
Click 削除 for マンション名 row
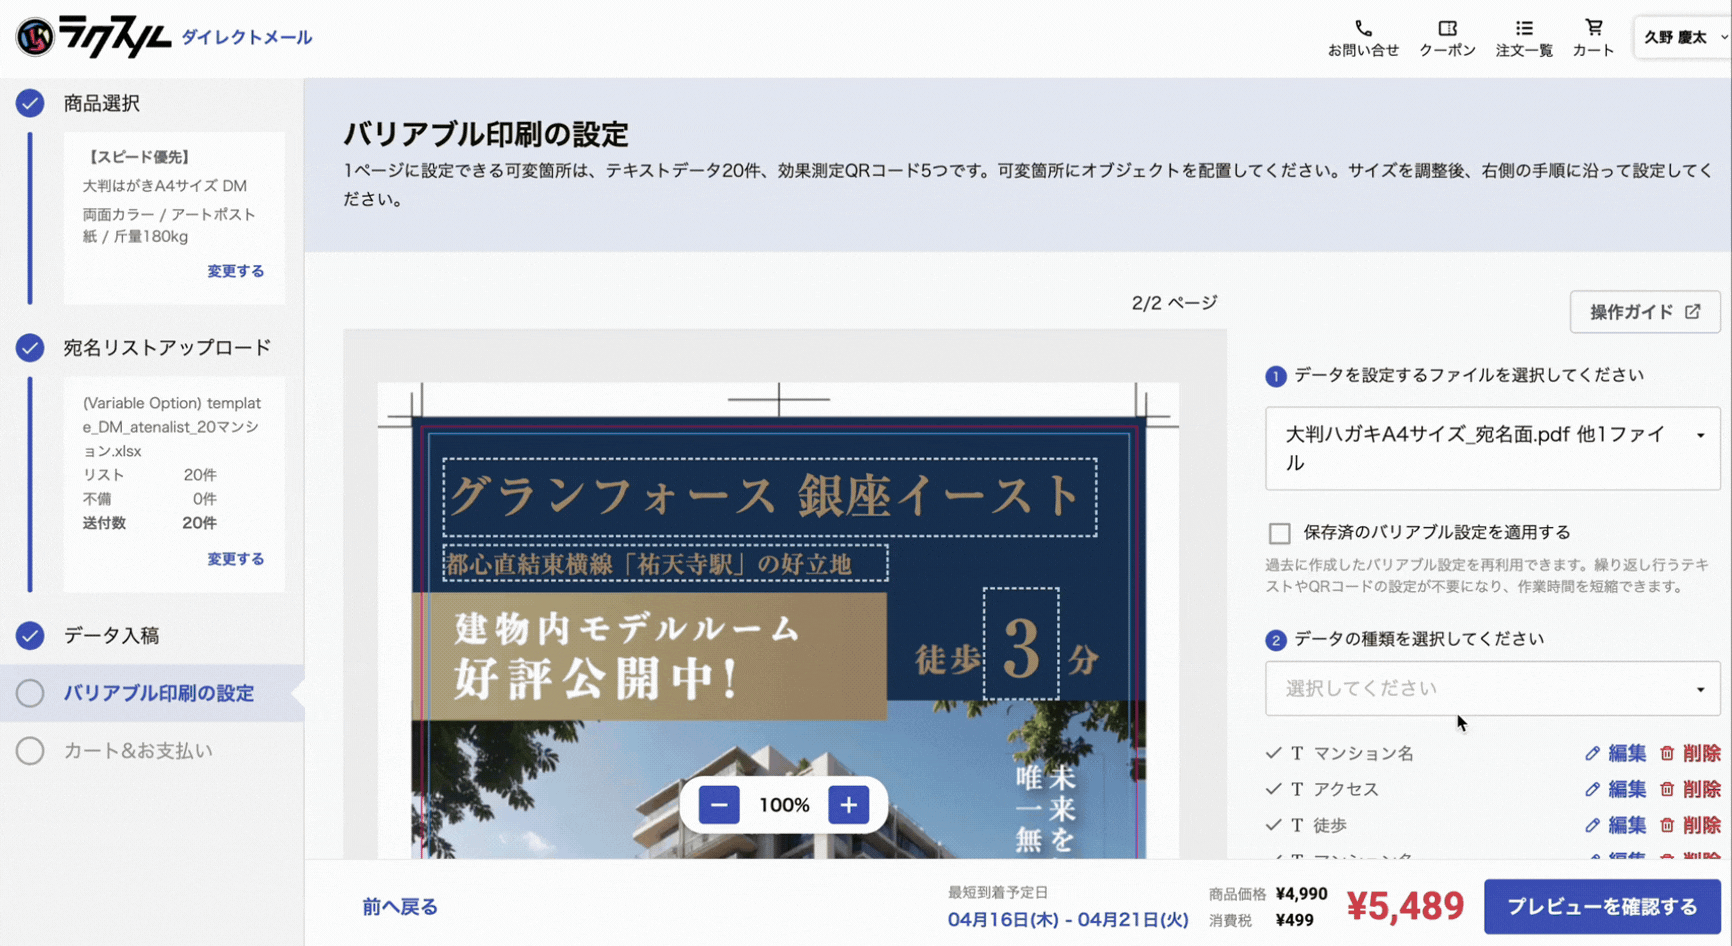coord(1701,753)
